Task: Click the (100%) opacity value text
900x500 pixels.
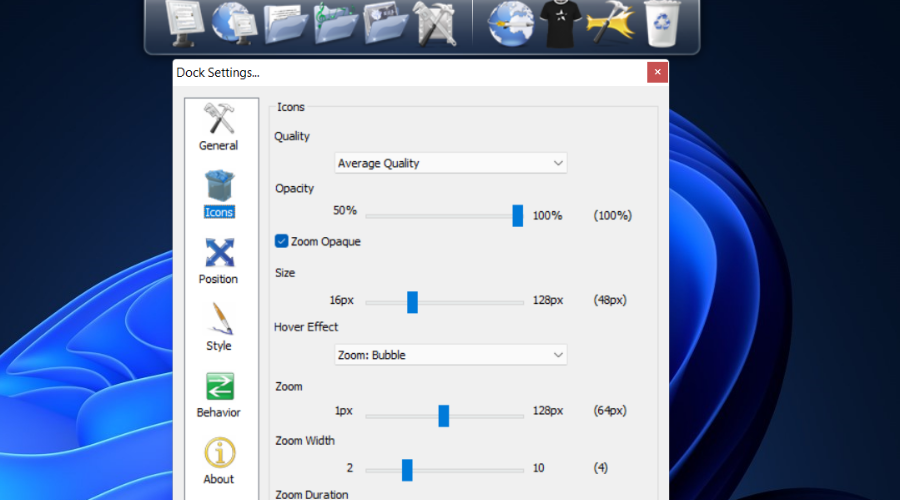Action: point(612,215)
